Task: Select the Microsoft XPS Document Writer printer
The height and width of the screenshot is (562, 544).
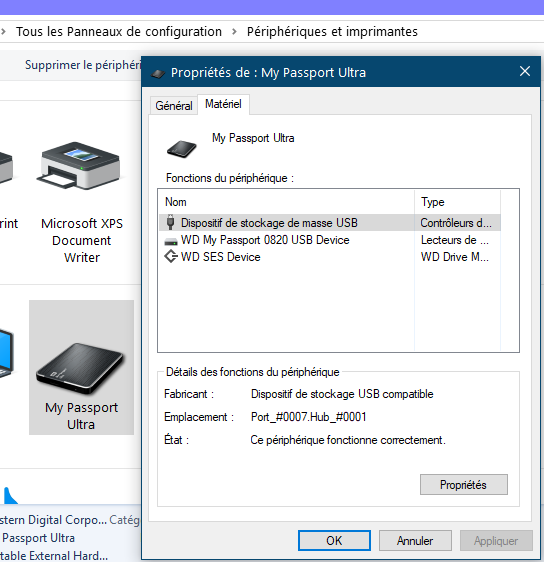Action: coord(81,203)
